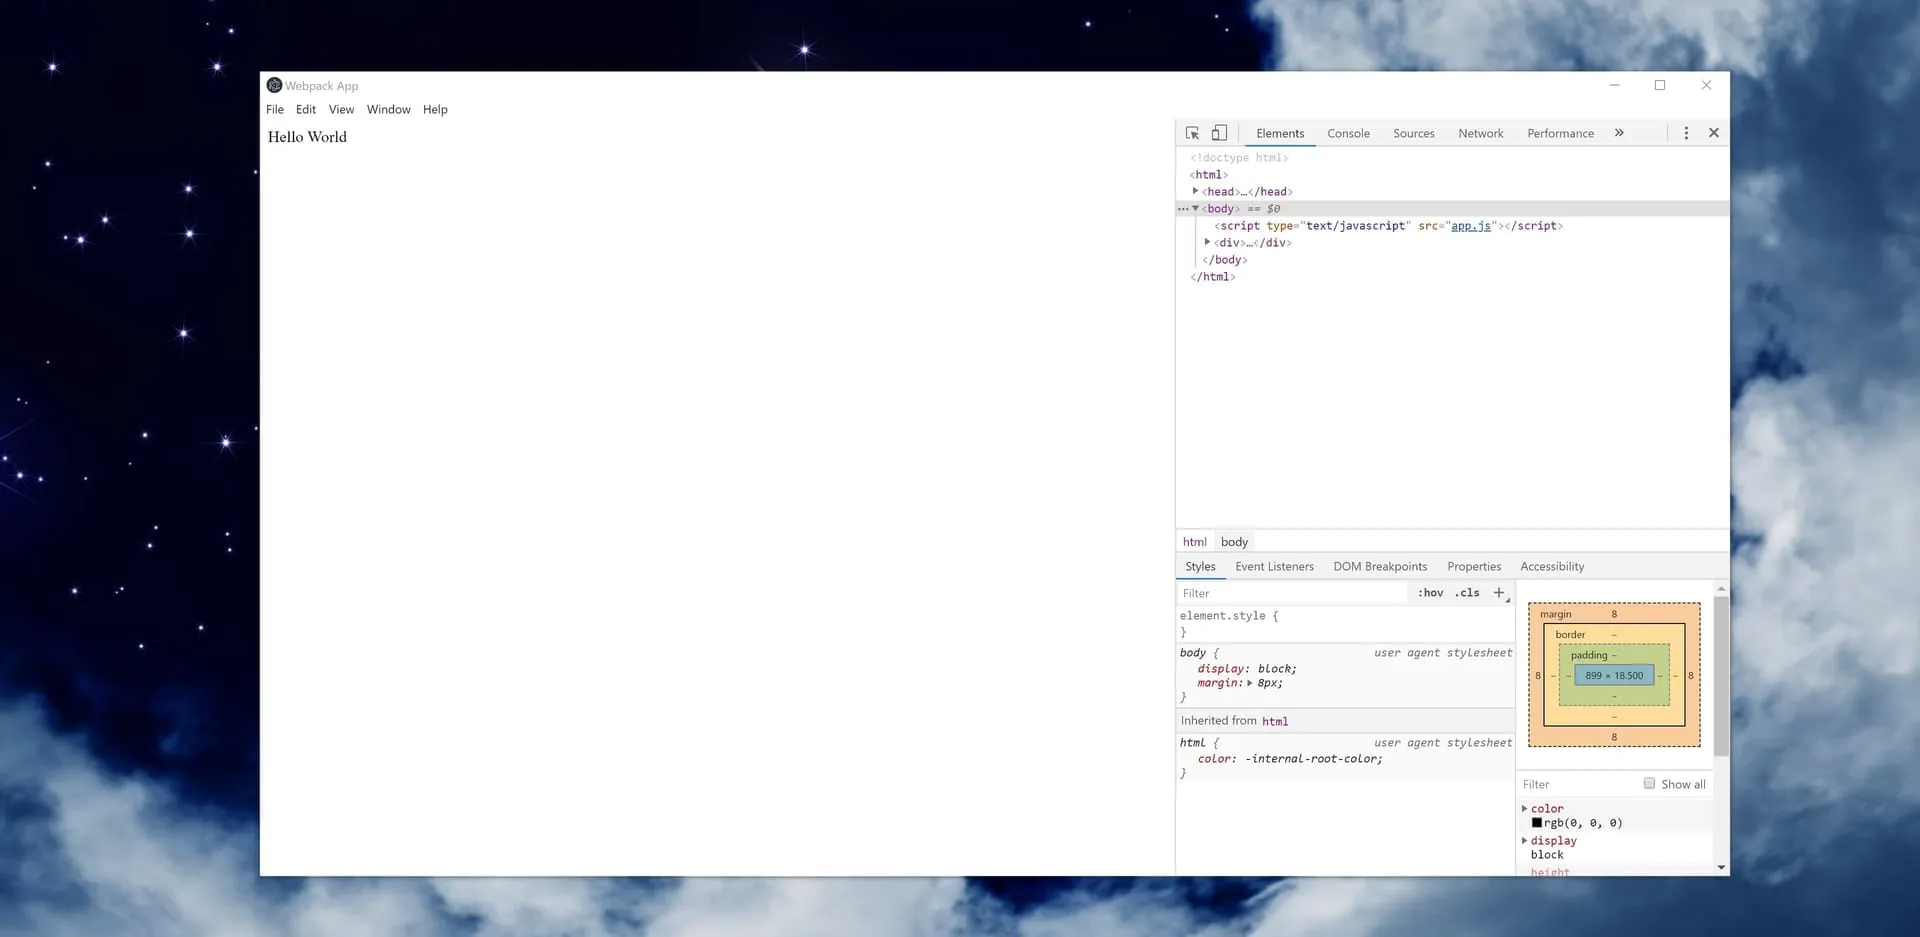Click the scroll down arrow in computed pane
This screenshot has height=937, width=1920.
[1721, 867]
